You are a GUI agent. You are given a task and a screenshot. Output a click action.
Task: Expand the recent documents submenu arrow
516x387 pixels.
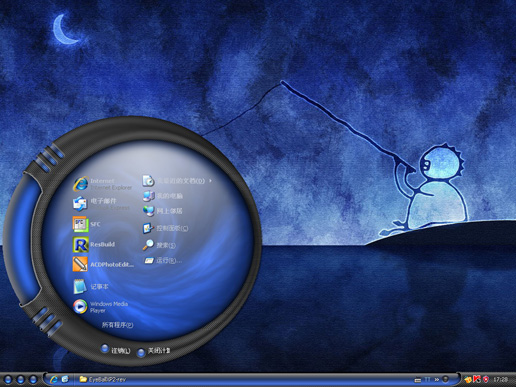point(210,181)
